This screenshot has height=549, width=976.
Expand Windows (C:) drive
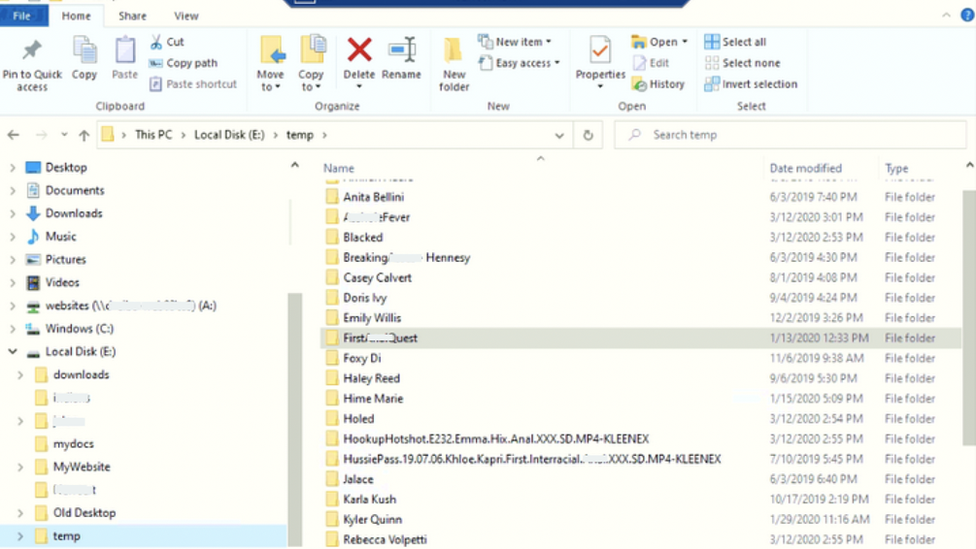[x=12, y=329]
